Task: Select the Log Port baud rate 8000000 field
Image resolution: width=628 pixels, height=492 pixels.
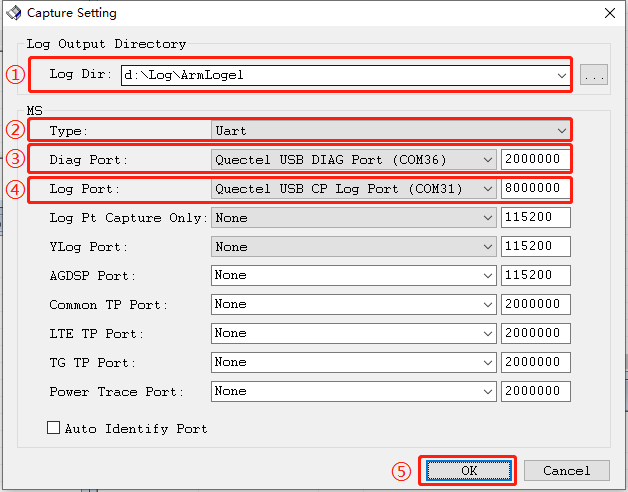Action: tap(535, 189)
